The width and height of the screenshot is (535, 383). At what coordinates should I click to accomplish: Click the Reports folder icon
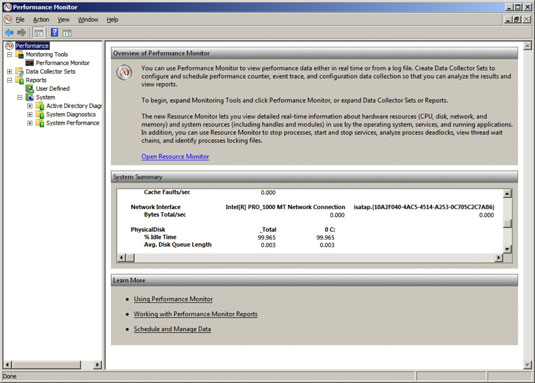click(x=20, y=80)
